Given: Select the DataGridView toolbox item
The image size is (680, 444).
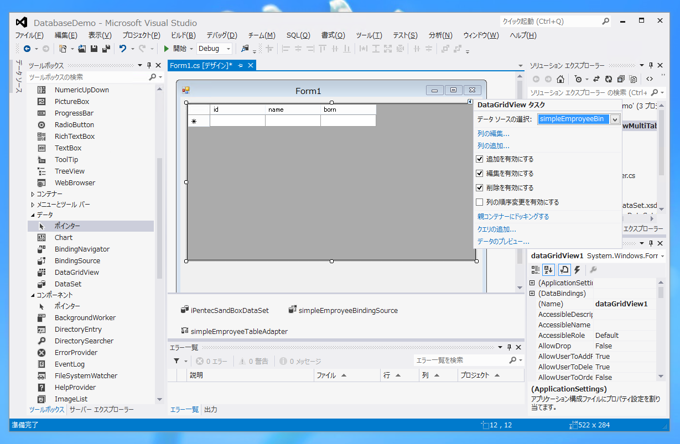Looking at the screenshot, I should pyautogui.click(x=76, y=272).
